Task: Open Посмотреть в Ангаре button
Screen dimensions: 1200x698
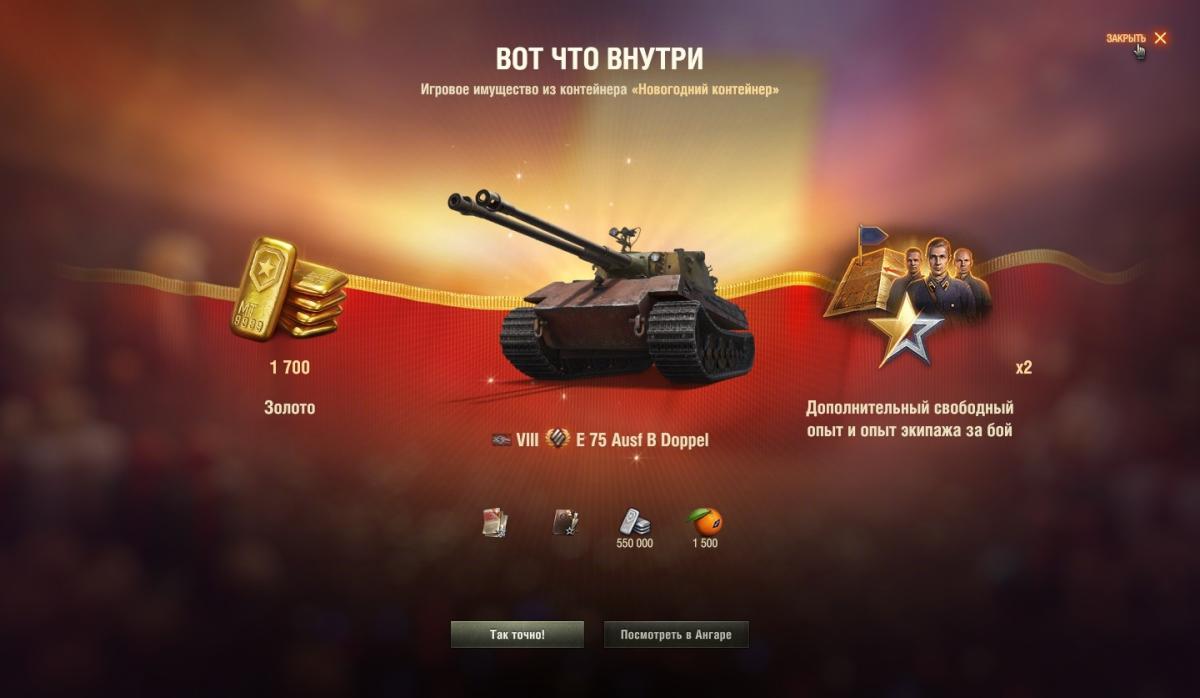Action: point(676,635)
